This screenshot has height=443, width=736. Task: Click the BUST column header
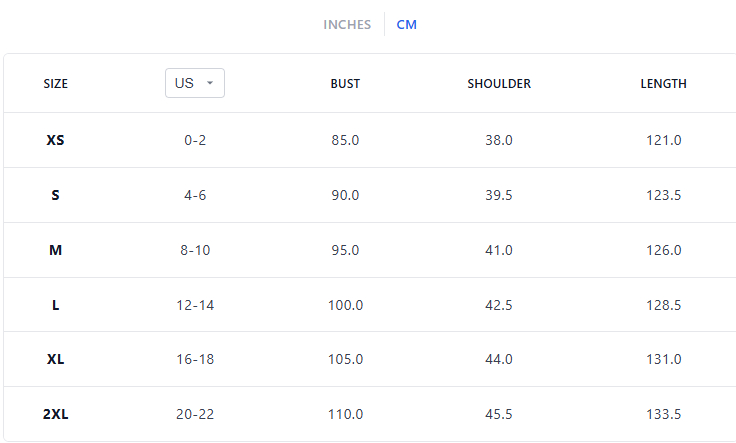(x=345, y=84)
